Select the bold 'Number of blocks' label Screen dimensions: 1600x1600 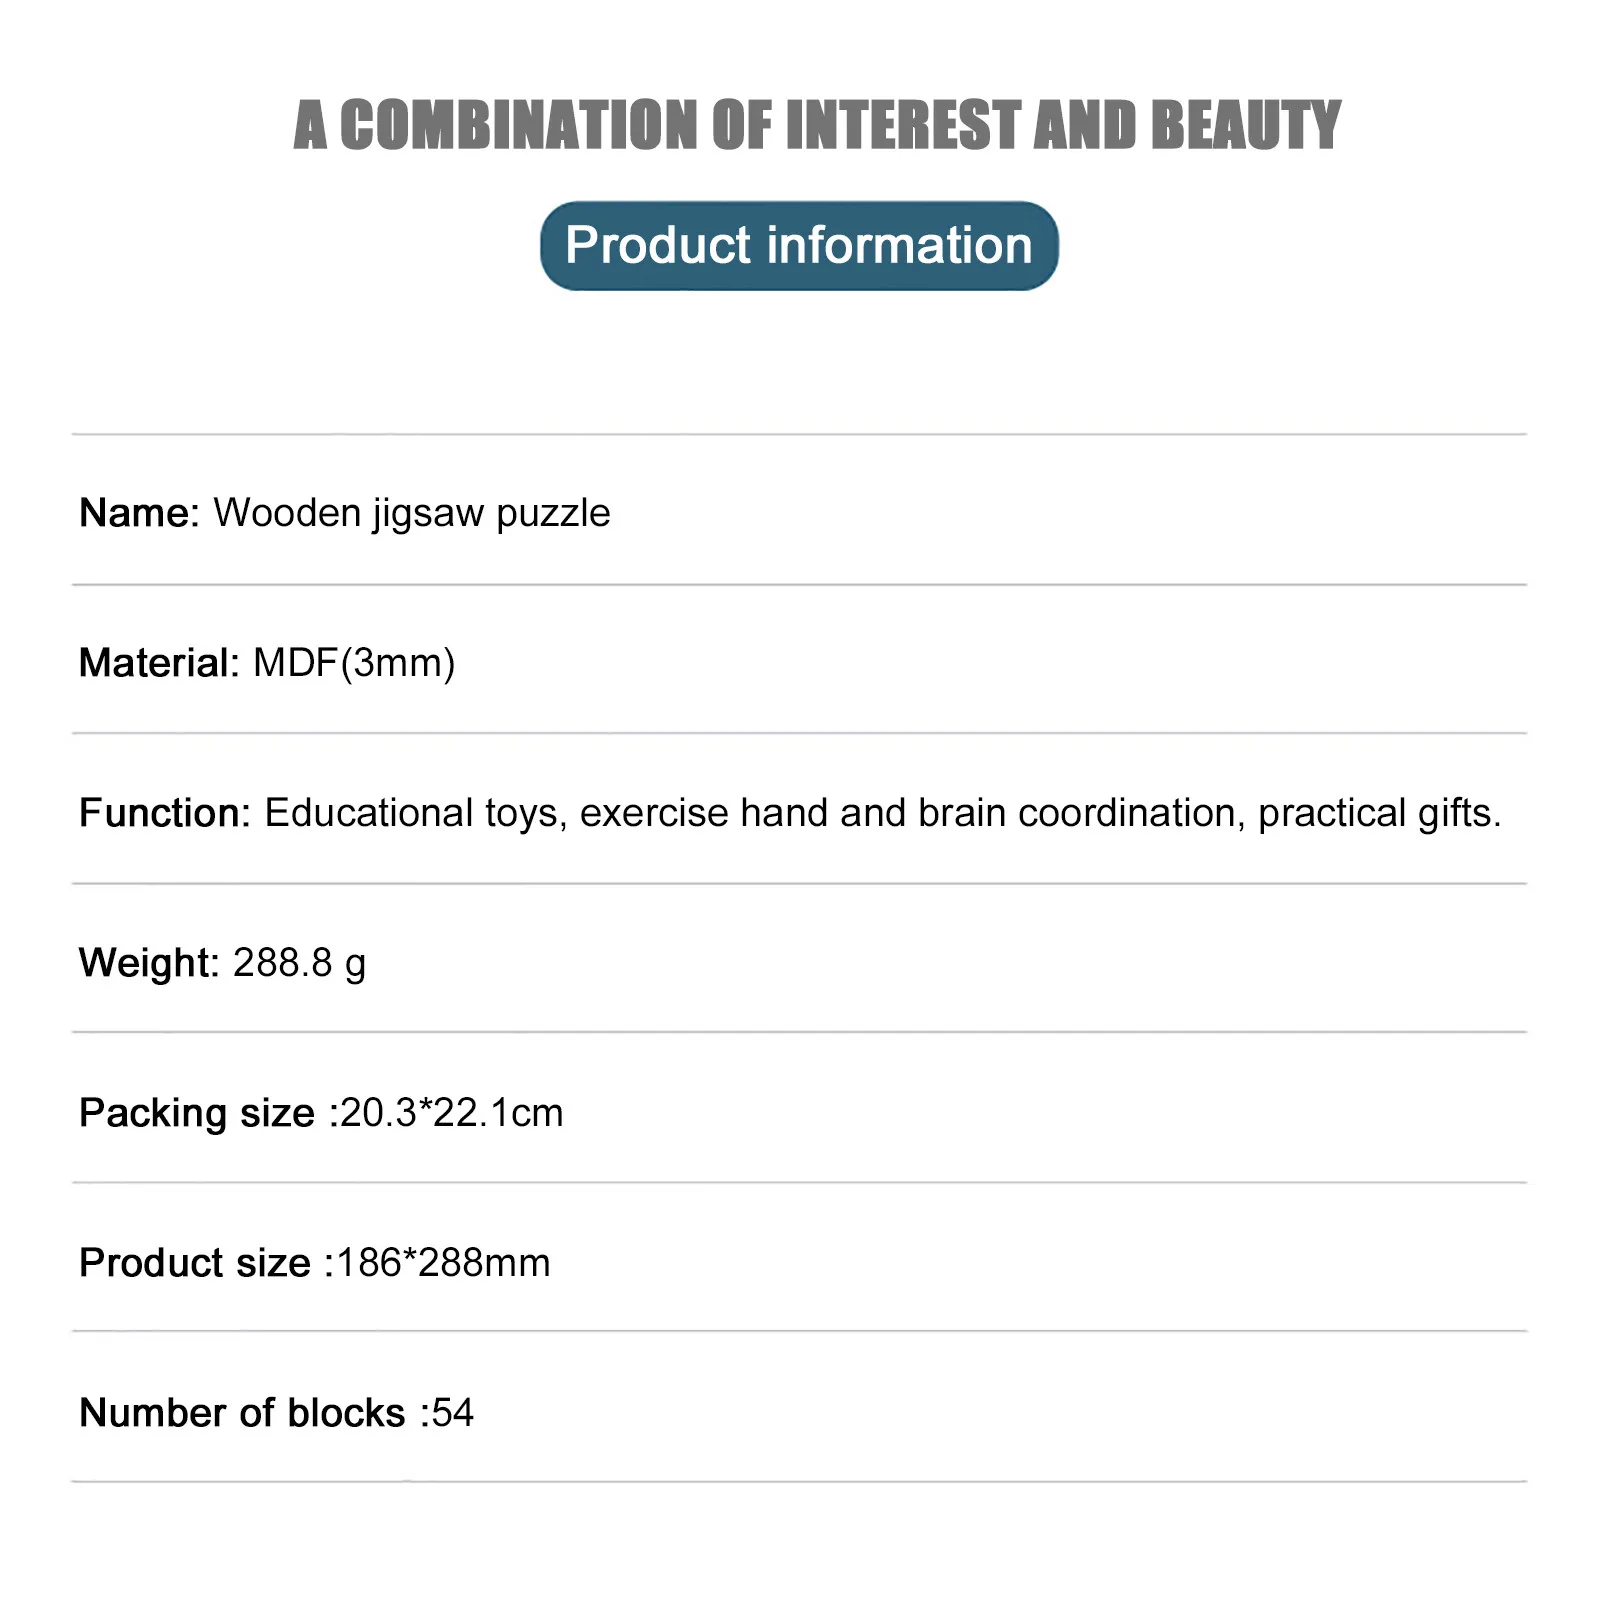[x=242, y=1413]
